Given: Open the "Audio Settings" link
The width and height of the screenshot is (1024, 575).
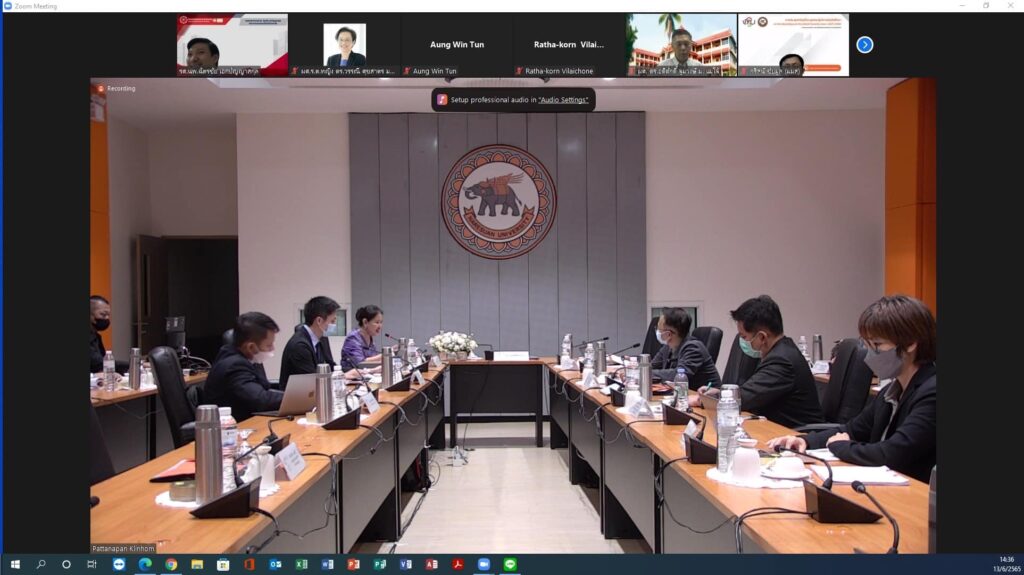Looking at the screenshot, I should pyautogui.click(x=563, y=100).
